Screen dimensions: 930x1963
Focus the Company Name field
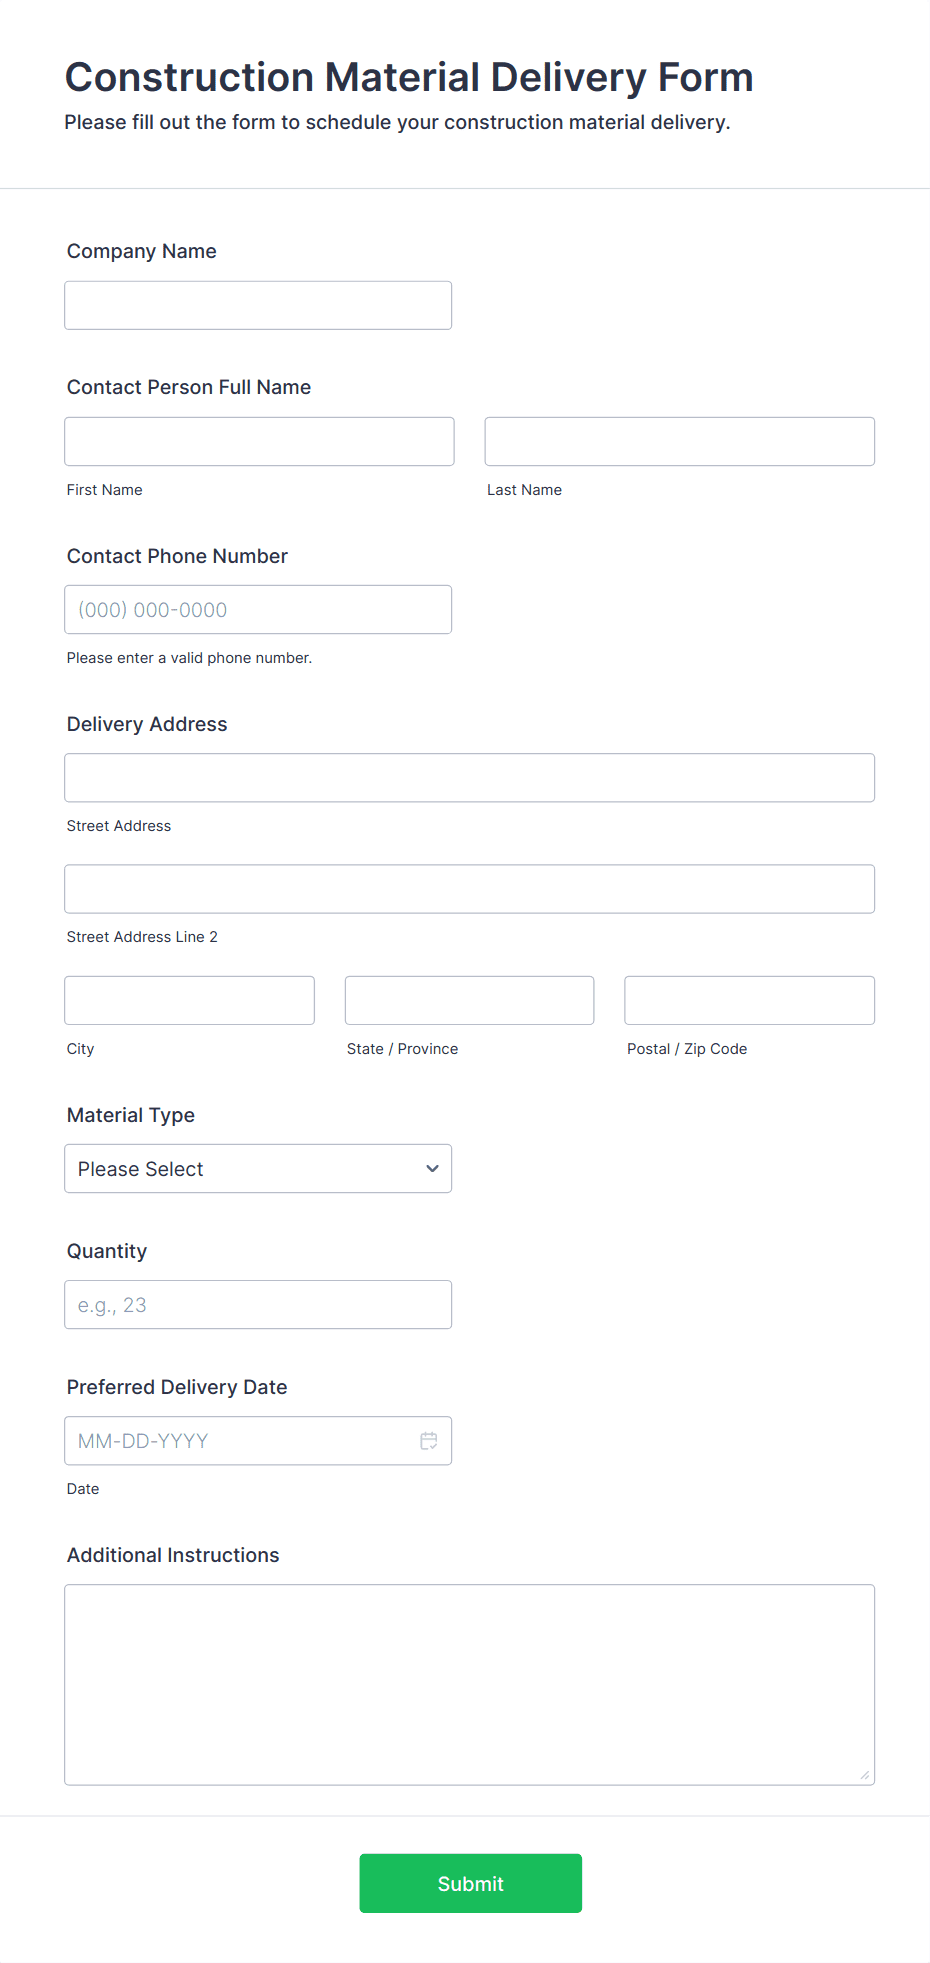(258, 306)
